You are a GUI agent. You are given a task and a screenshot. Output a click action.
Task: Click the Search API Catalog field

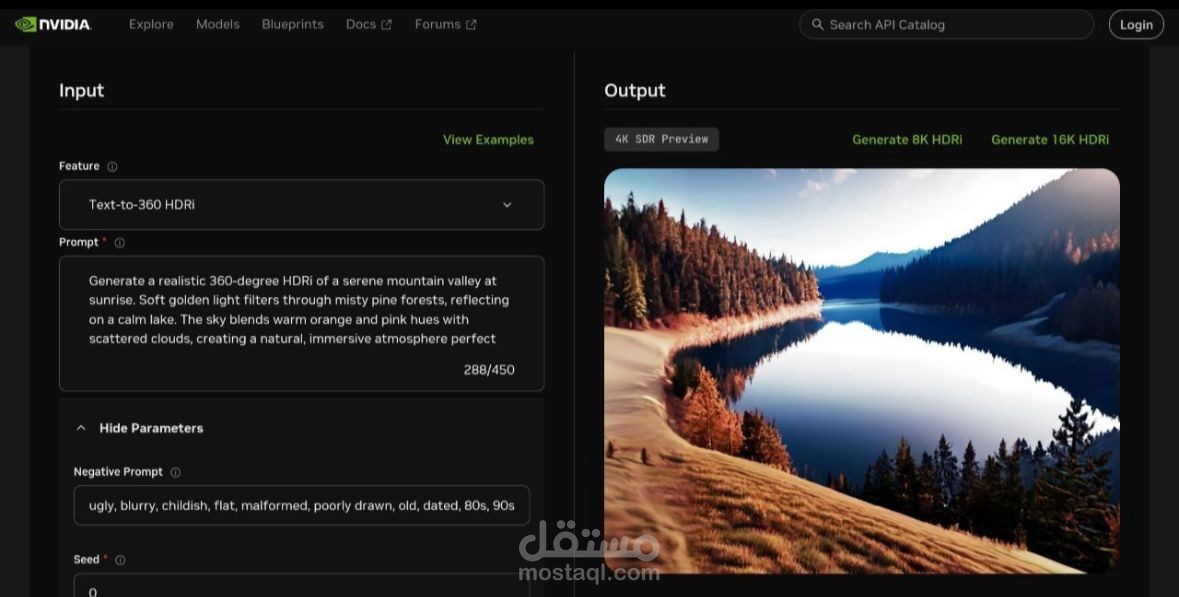(x=946, y=25)
